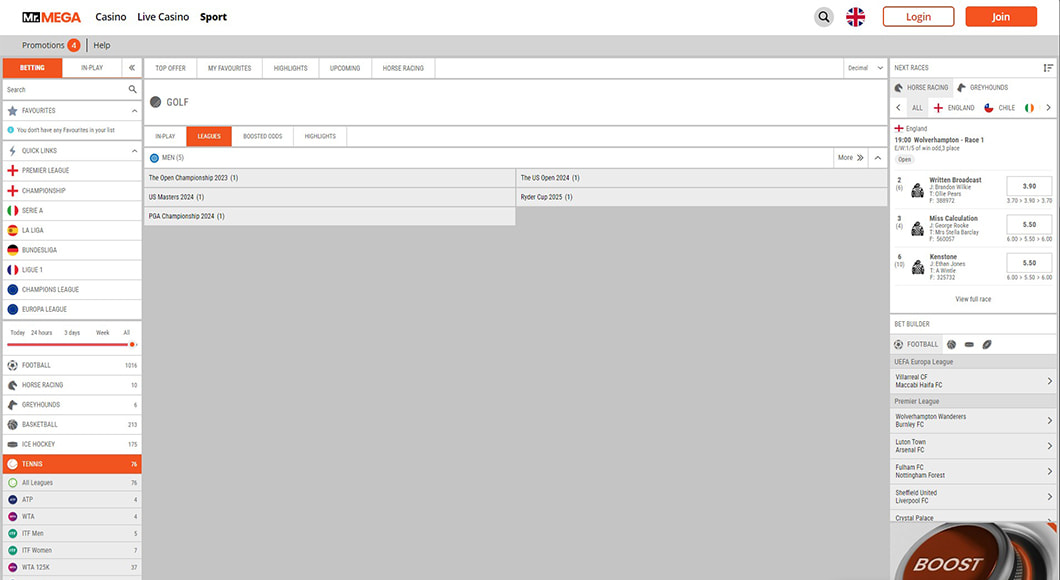The image size is (1060, 580).
Task: Open the site search magnifier icon
Action: click(823, 17)
